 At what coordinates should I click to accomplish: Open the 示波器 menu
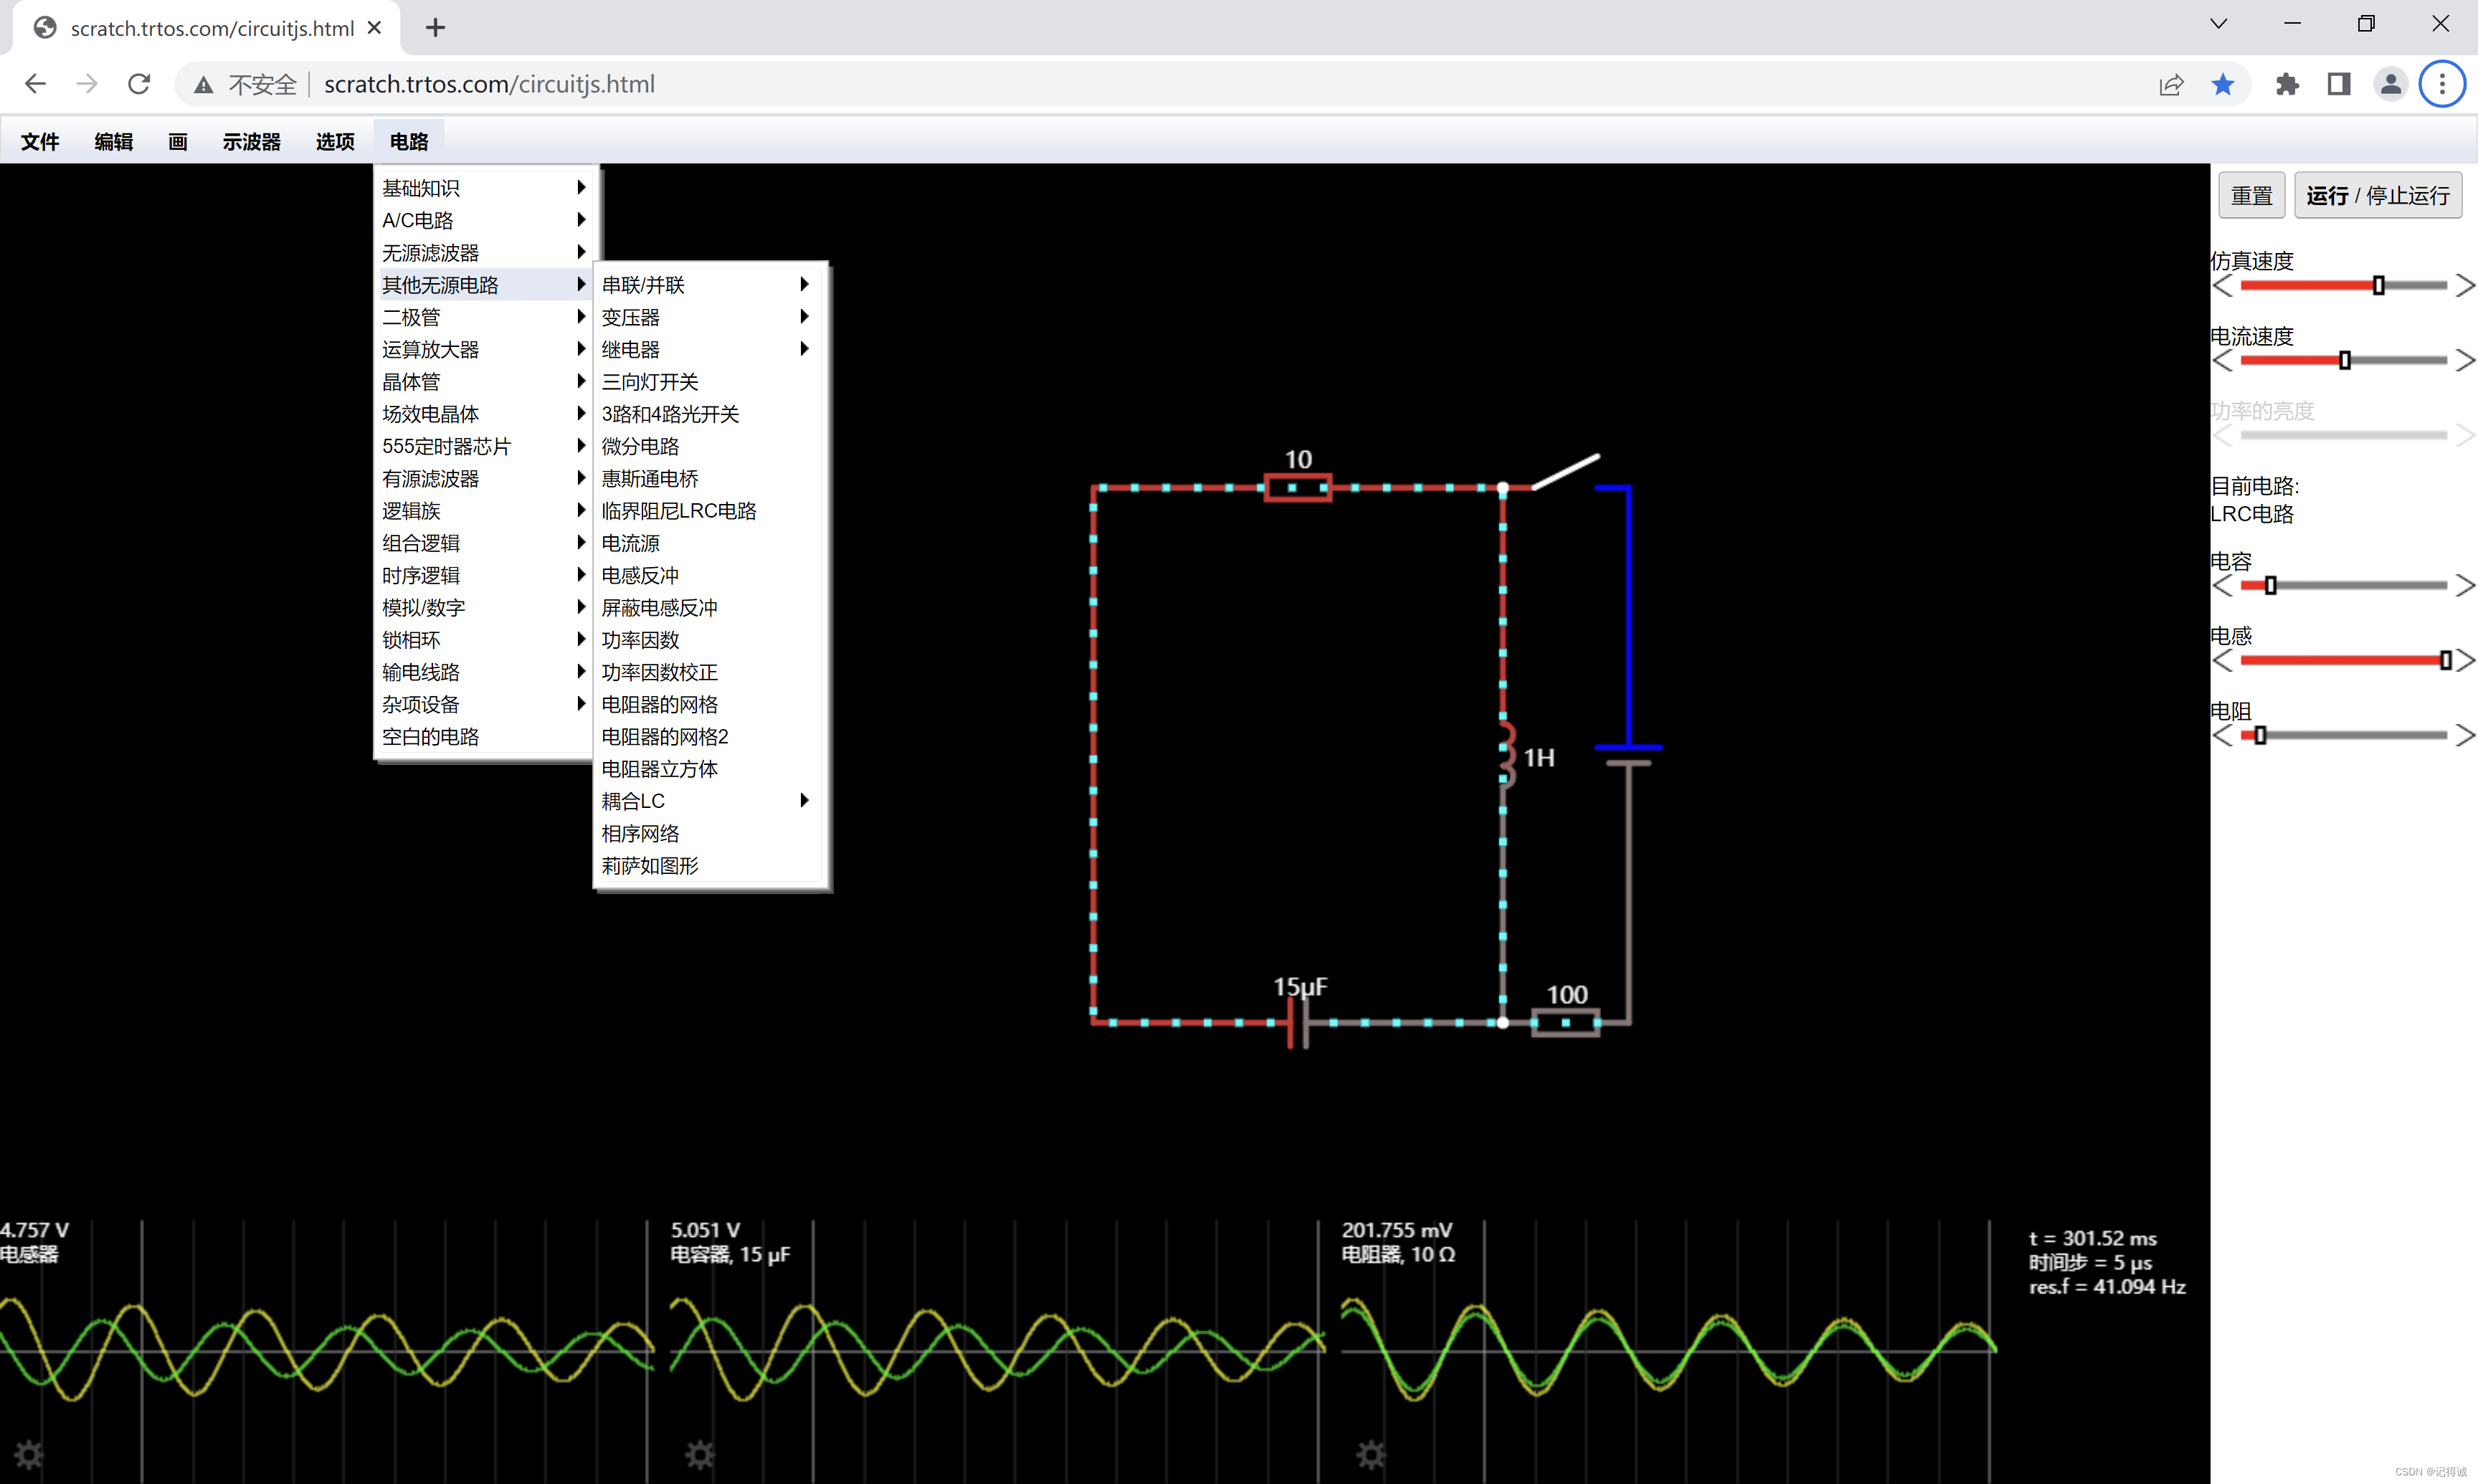point(251,142)
